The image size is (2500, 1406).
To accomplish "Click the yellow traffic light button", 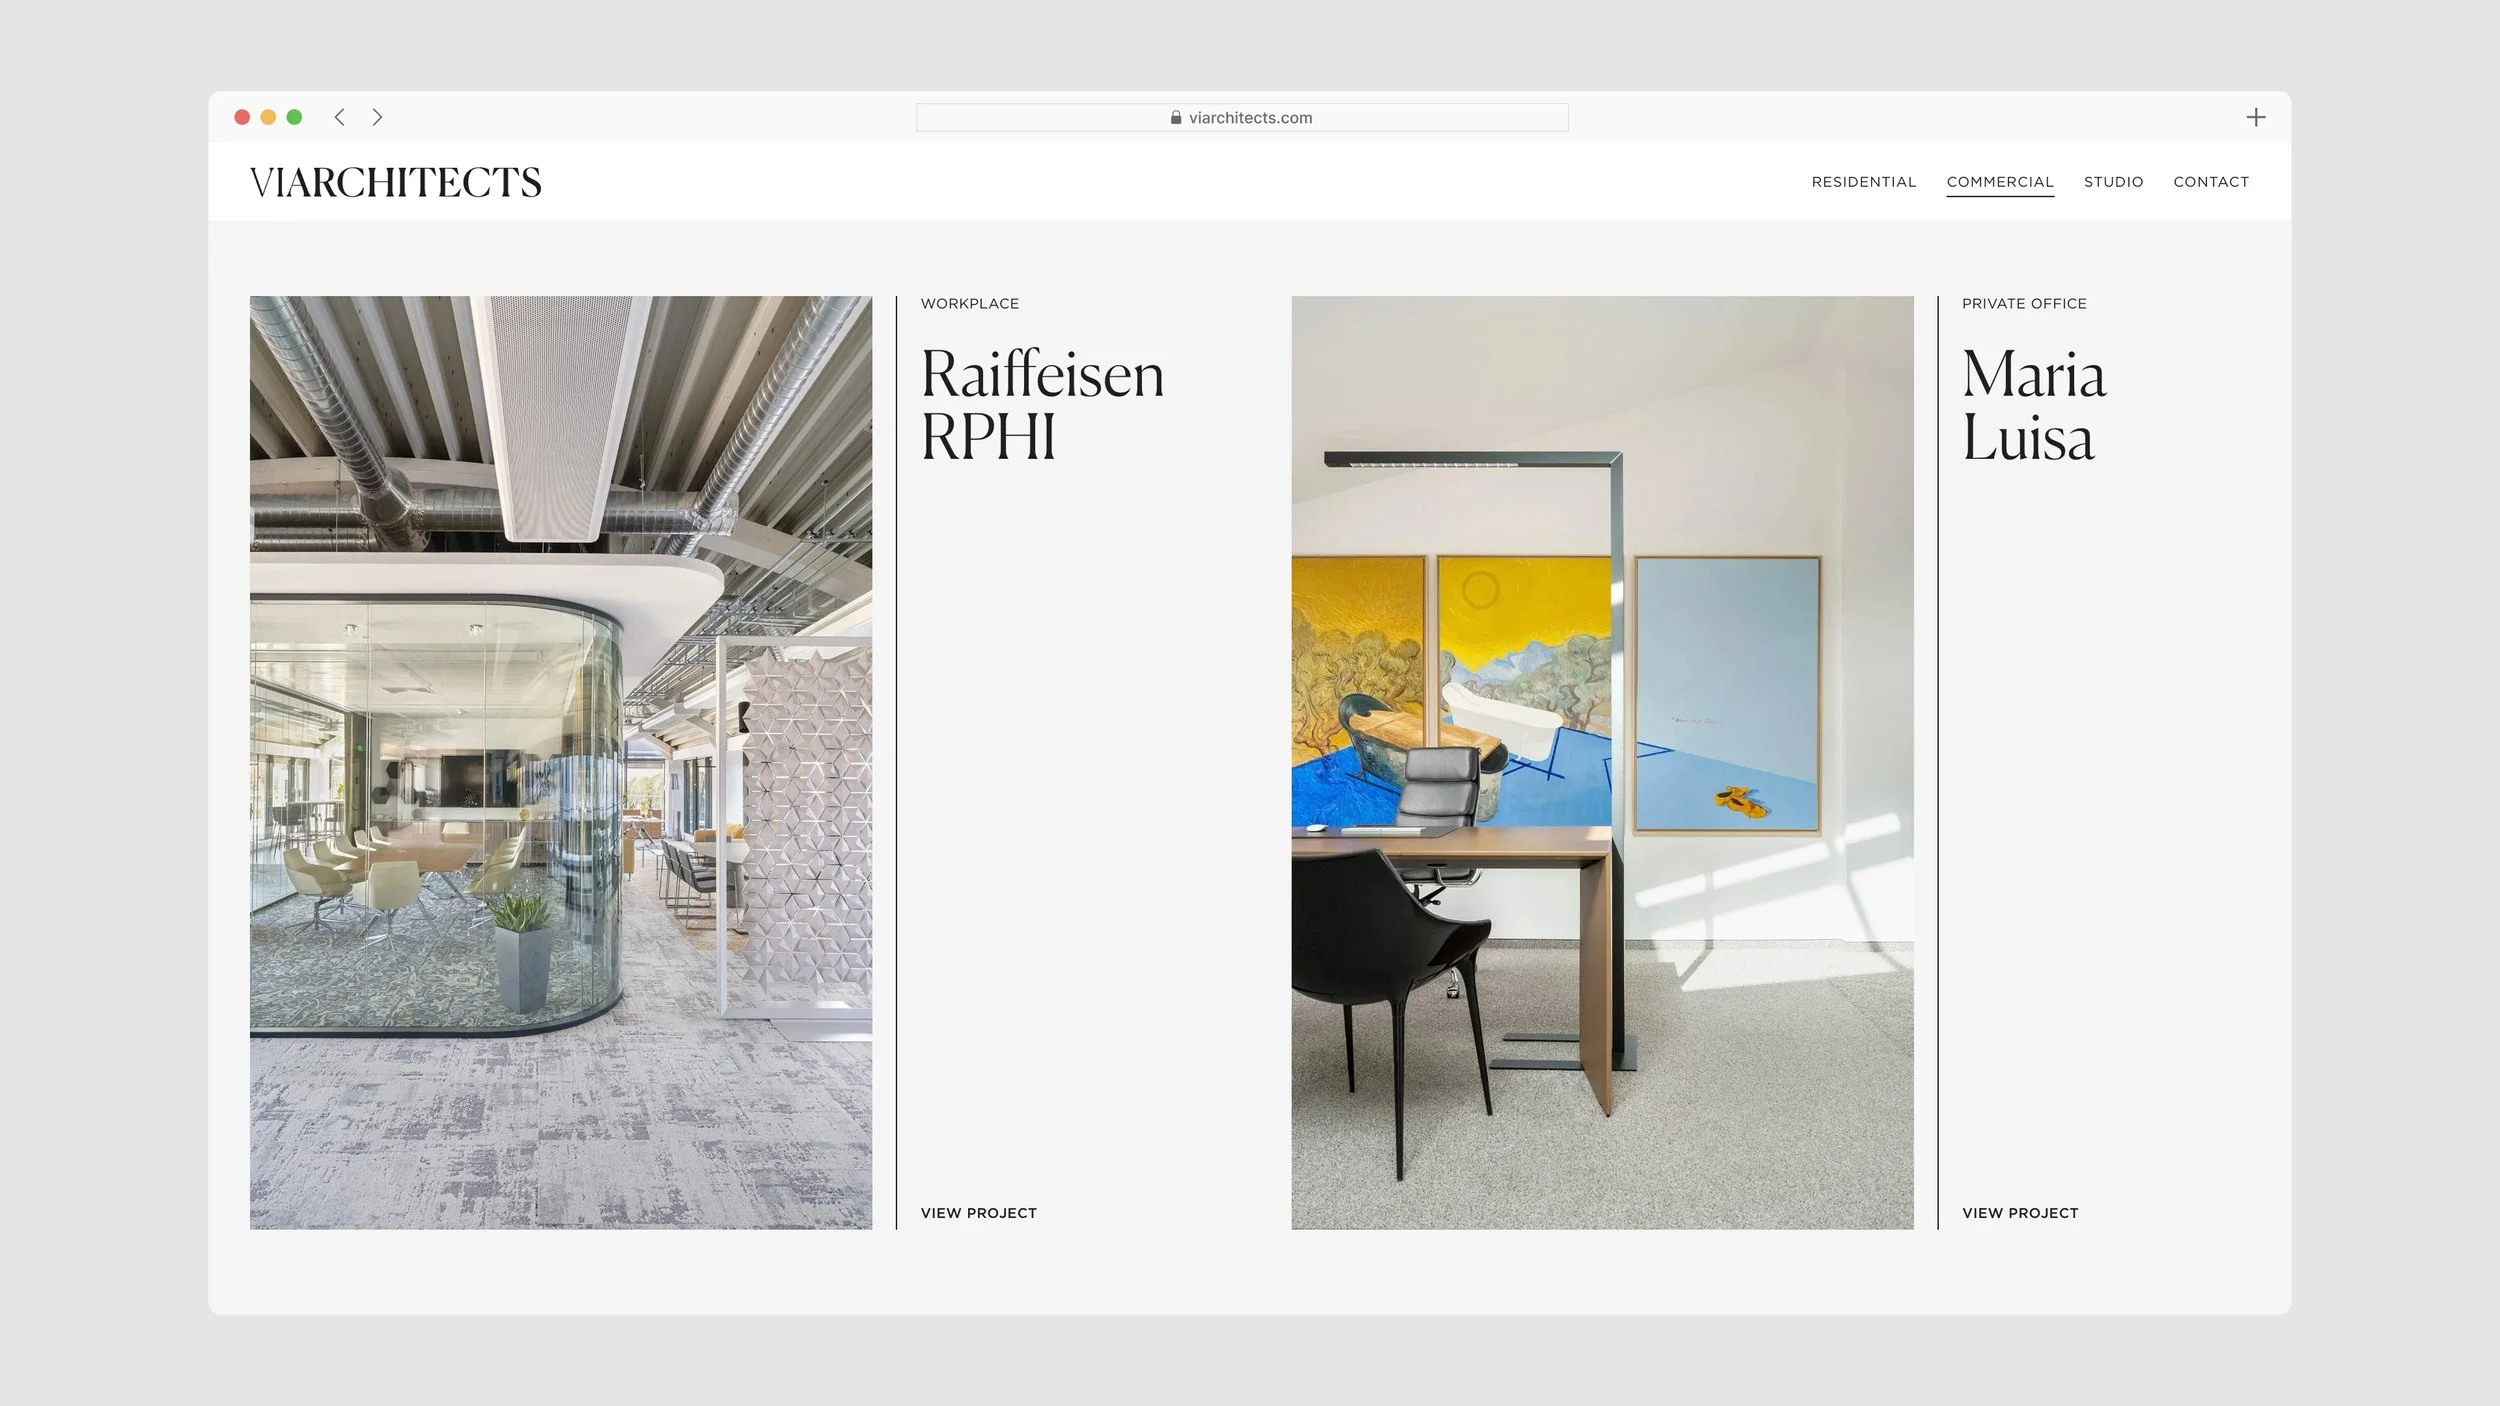I will tap(268, 117).
